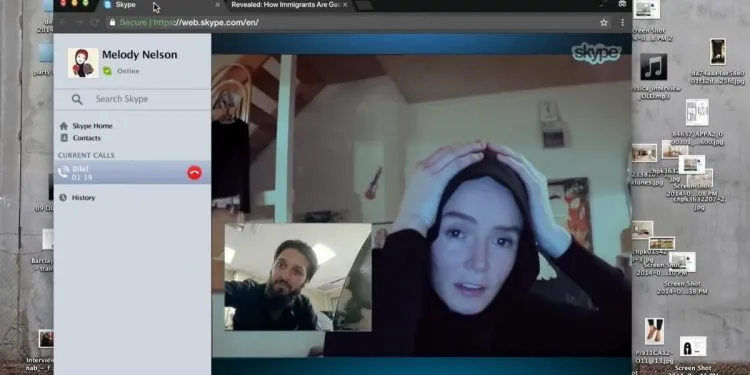Toggle the green Online status indicator
This screenshot has height=375, width=750.
107,71
